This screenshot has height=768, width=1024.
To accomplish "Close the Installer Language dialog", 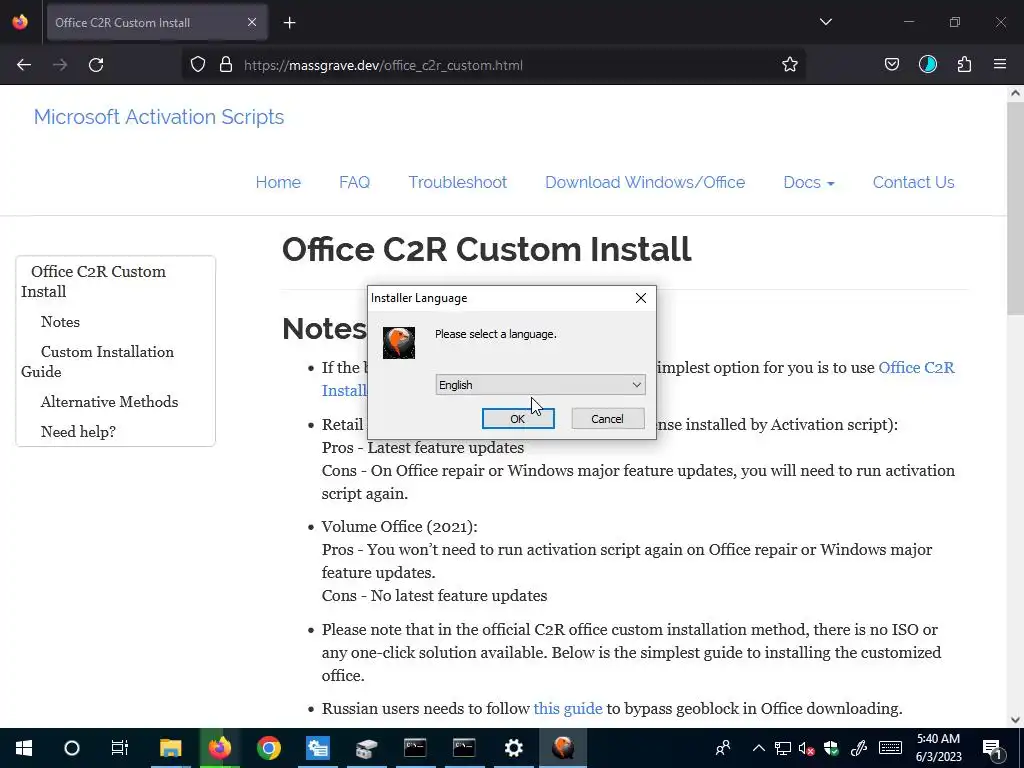I will 641,298.
